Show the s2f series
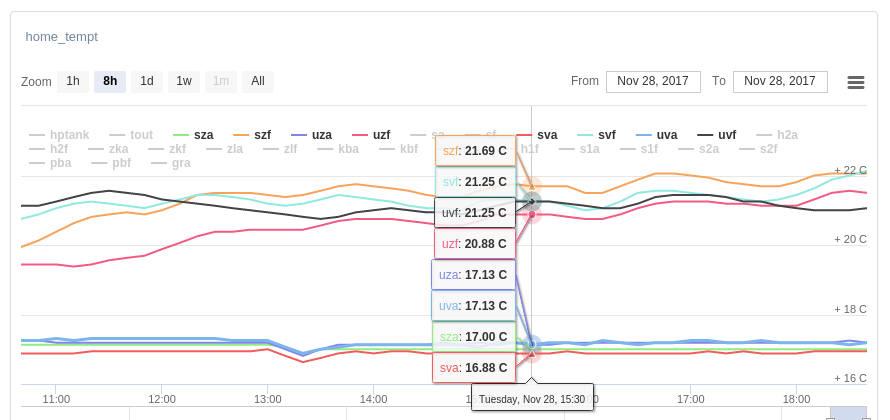 tap(758, 149)
